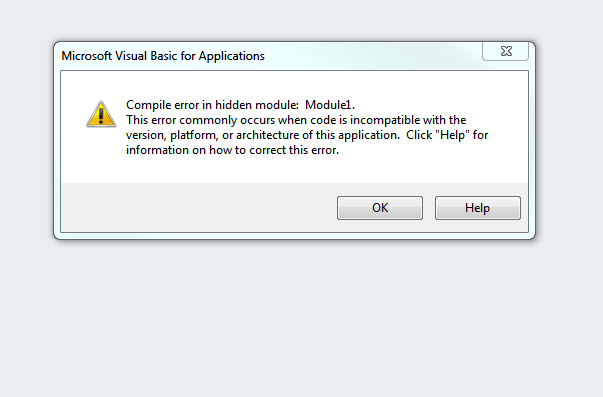Click the 'version, platform, or architecture' line

pos(307,135)
